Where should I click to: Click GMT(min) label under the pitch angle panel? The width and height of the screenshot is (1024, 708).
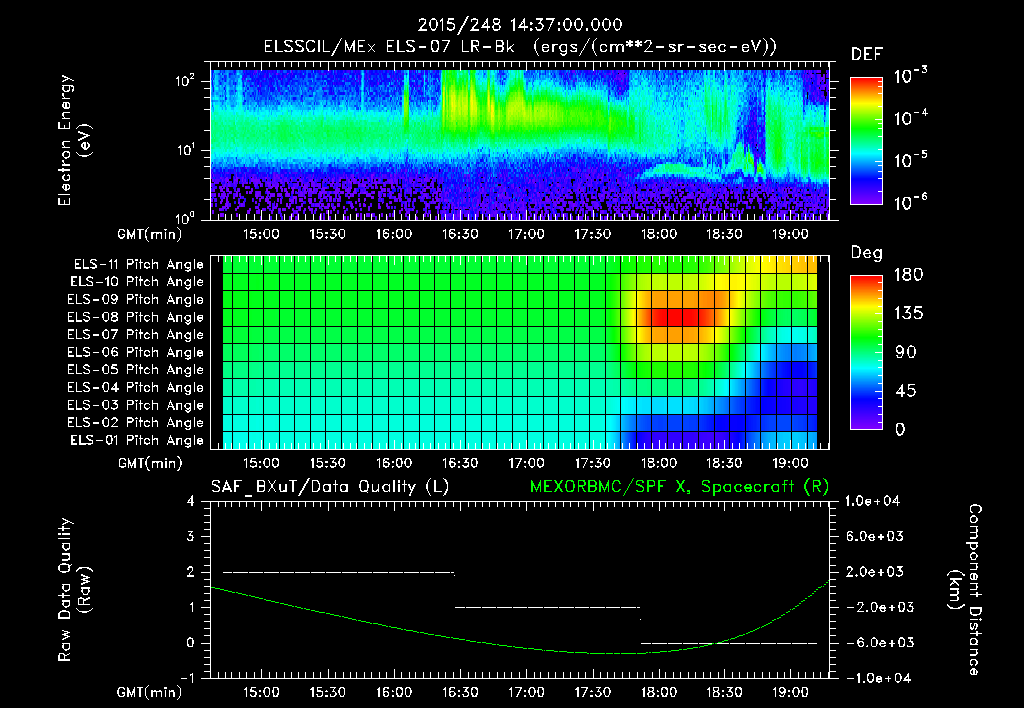[x=150, y=464]
